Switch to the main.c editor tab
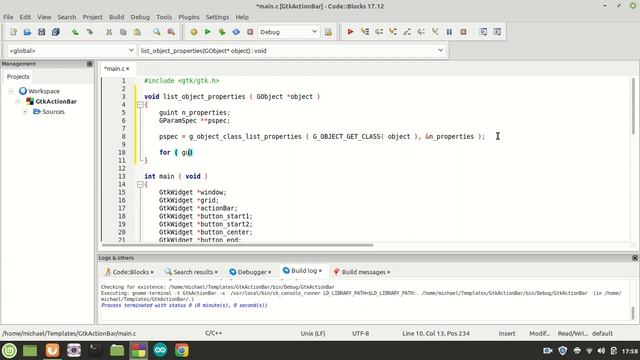 pos(117,69)
